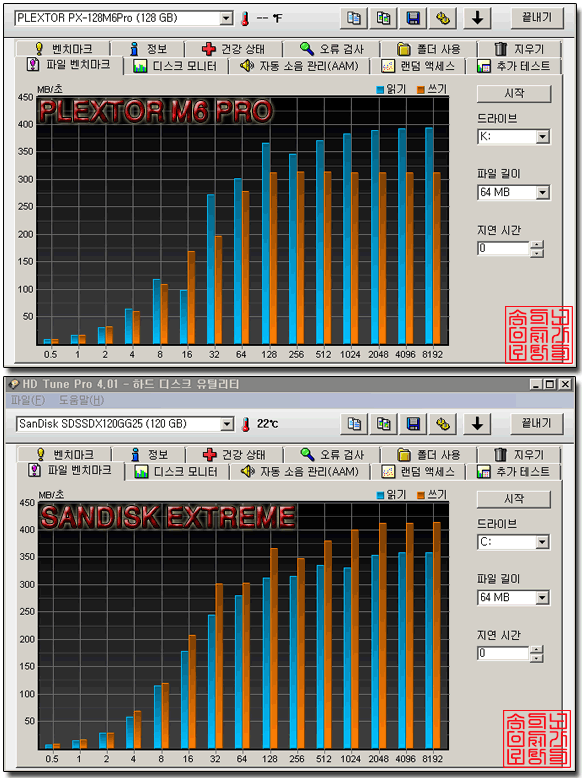Image resolution: width=582 pixels, height=778 pixels.
Task: Click thermometer icon showing 22°C in SanDisk window
Action: click(x=245, y=424)
